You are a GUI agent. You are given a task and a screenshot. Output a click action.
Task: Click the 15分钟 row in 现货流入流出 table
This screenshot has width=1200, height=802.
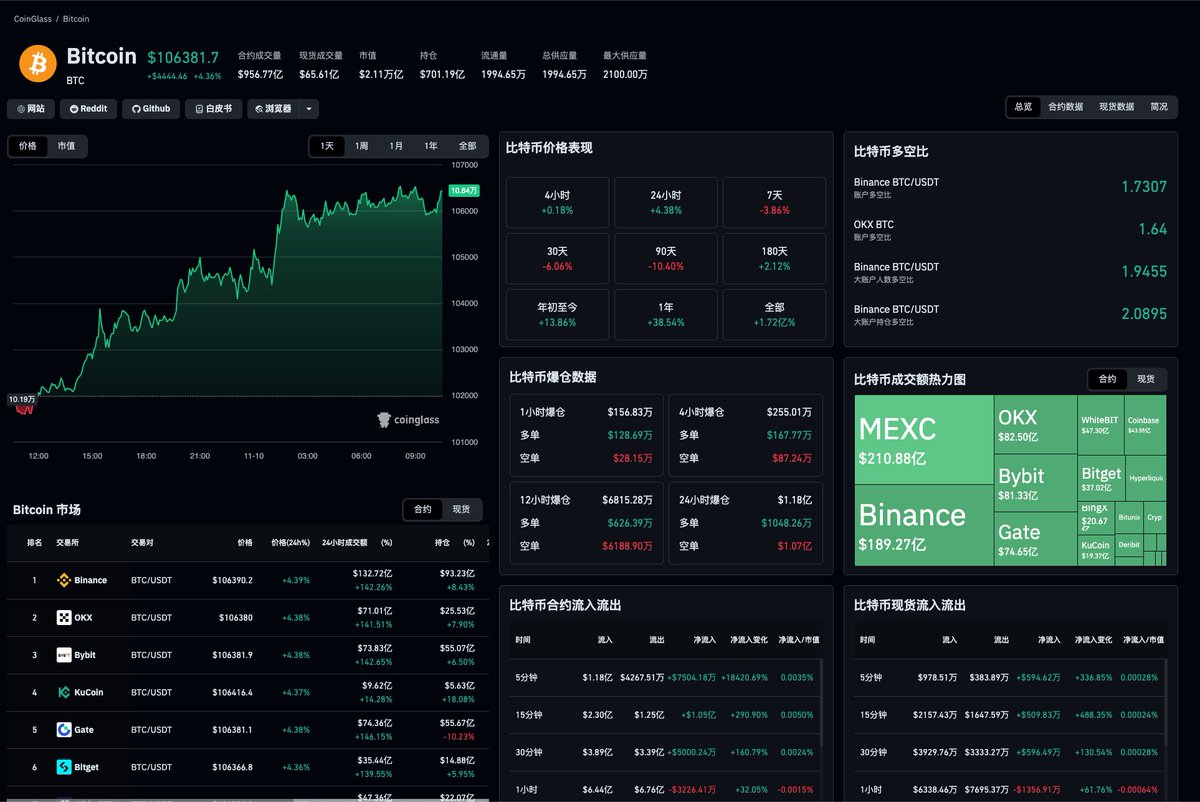1010,715
